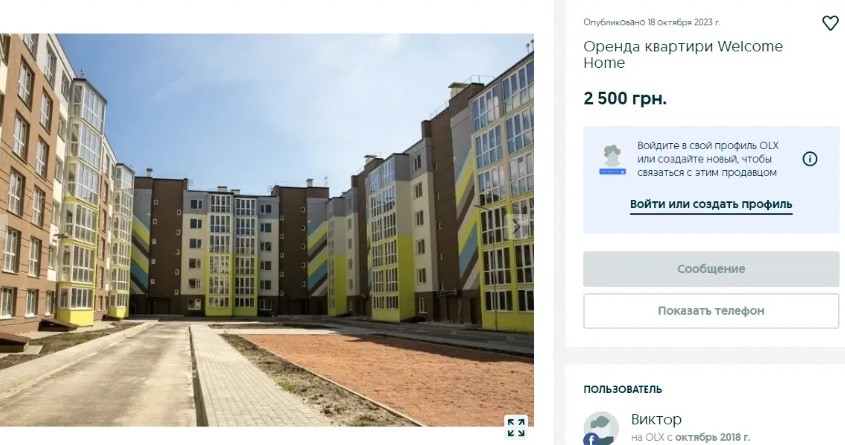Expand photo to fullscreen view
This screenshot has width=845, height=445.
[x=516, y=427]
